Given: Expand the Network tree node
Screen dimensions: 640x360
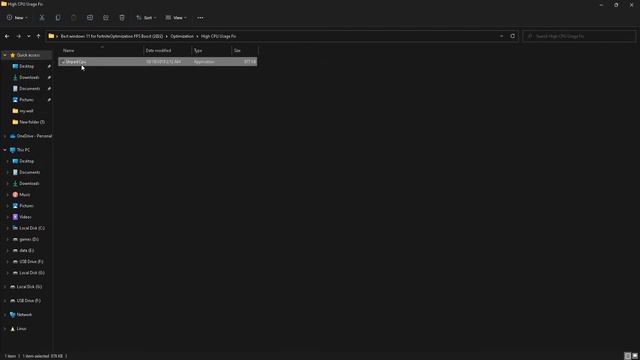Looking at the screenshot, I should [x=5, y=315].
